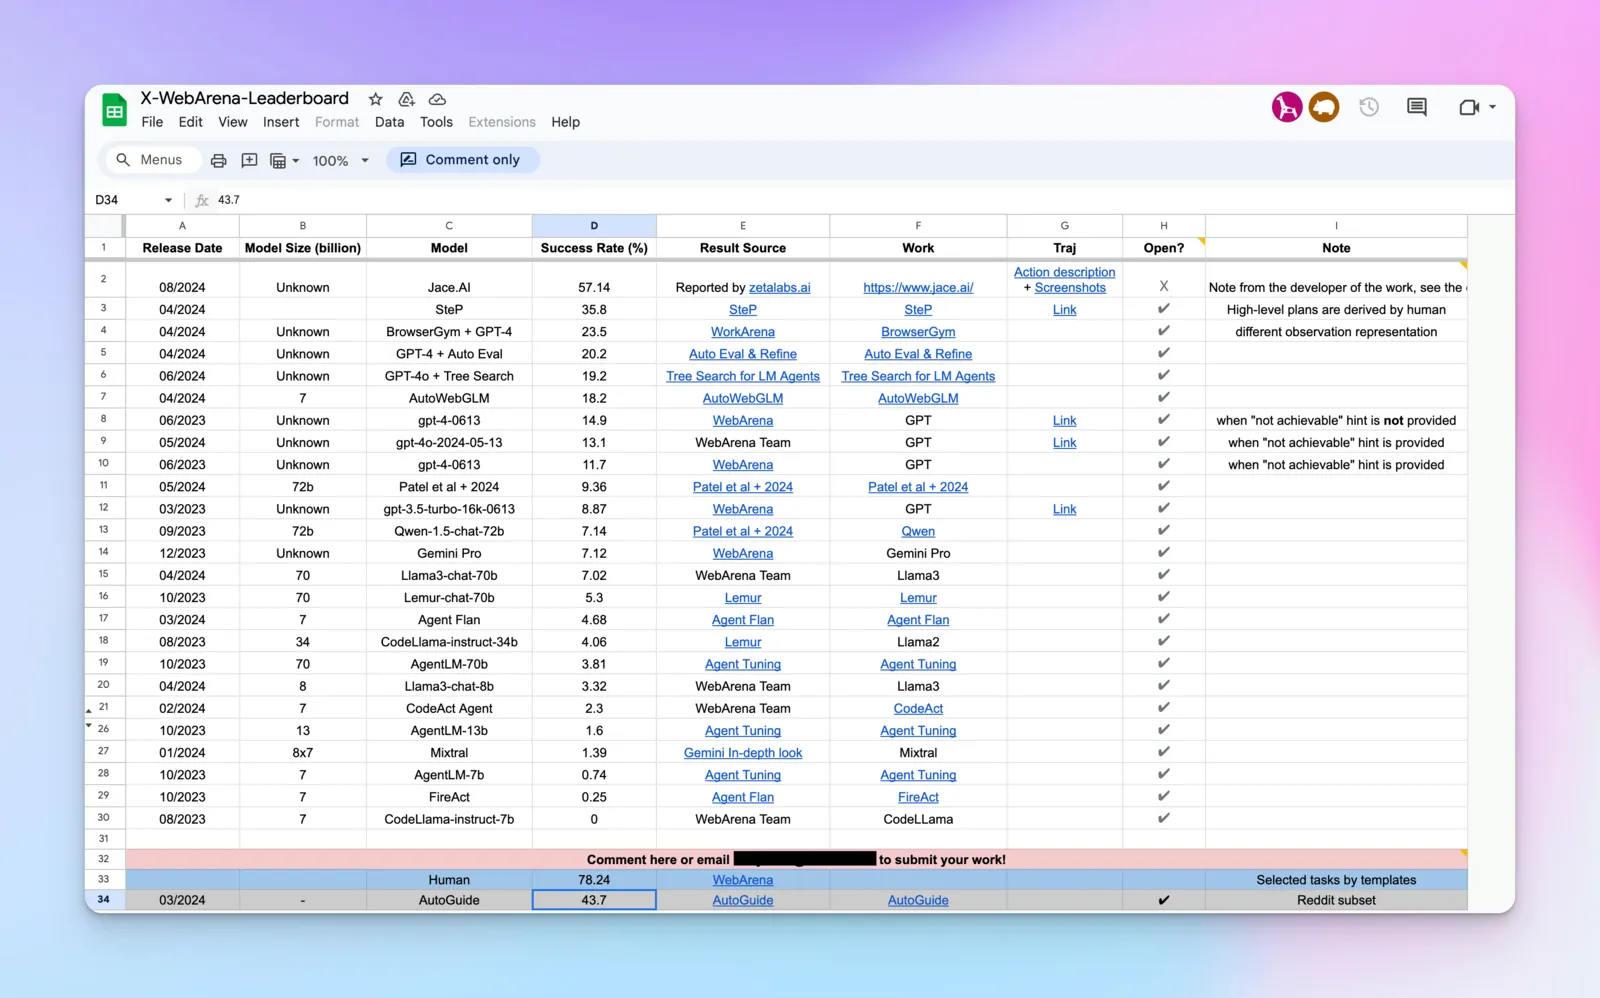
Task: Click the orange collaborator avatar
Action: pos(1324,107)
